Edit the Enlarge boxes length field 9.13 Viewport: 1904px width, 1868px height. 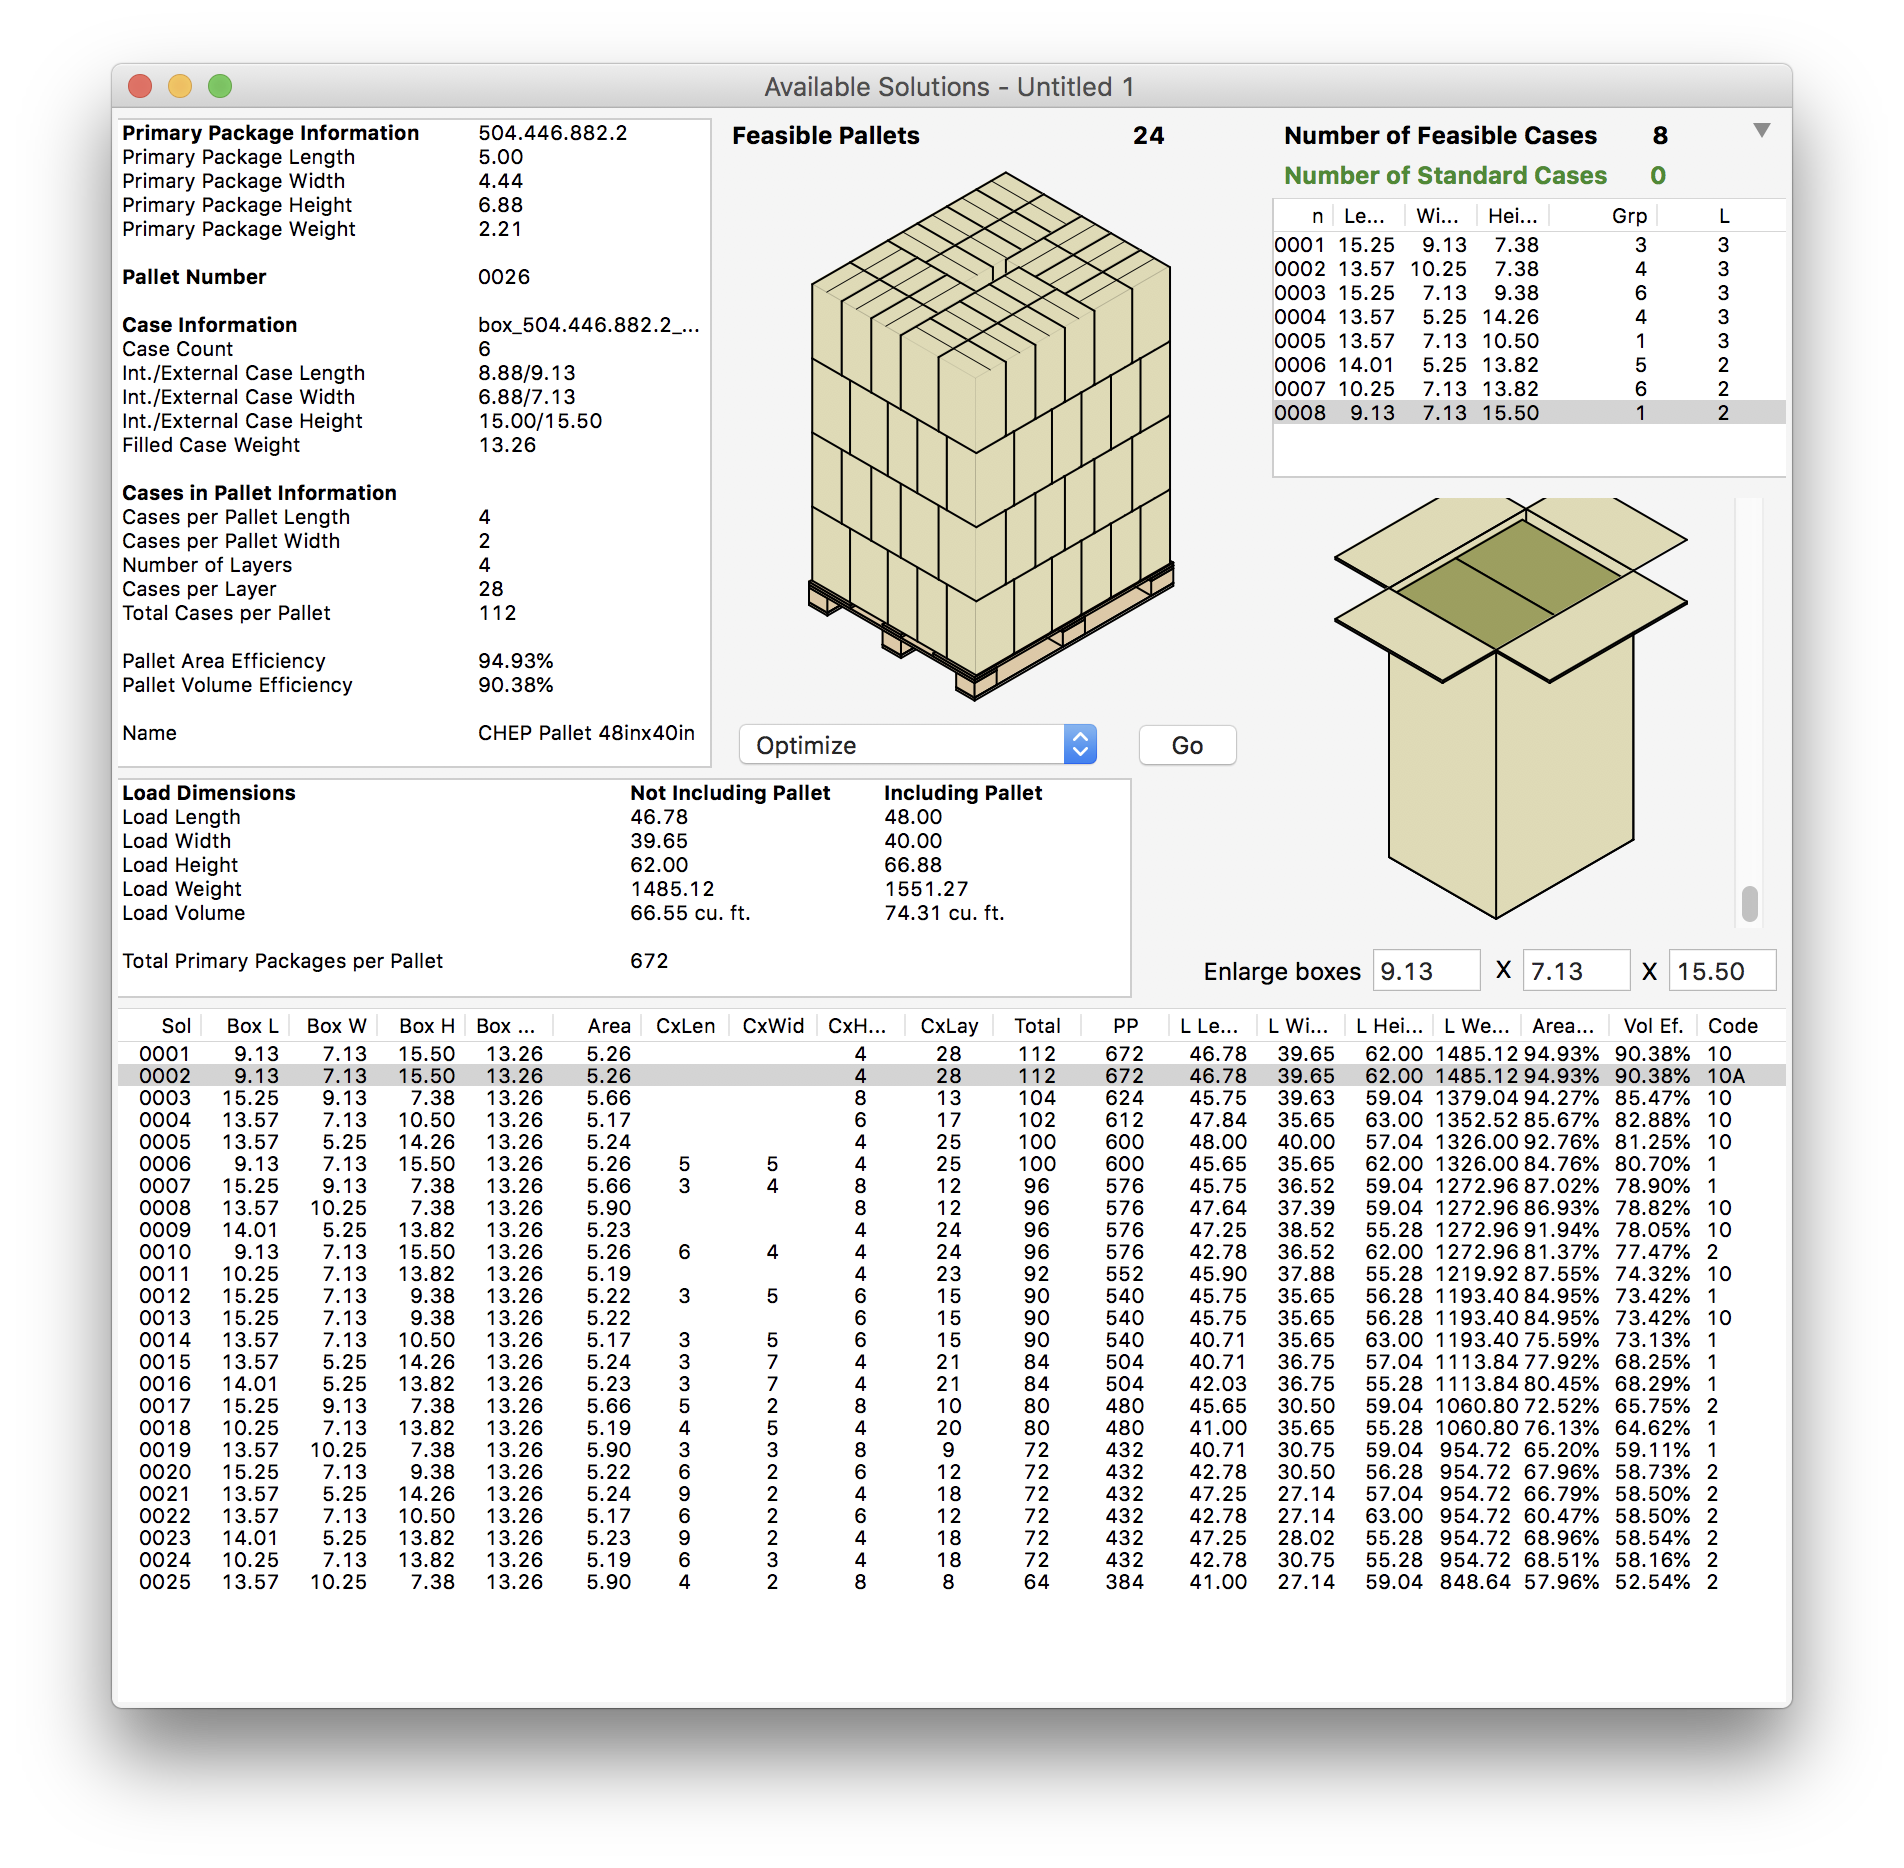coord(1425,971)
